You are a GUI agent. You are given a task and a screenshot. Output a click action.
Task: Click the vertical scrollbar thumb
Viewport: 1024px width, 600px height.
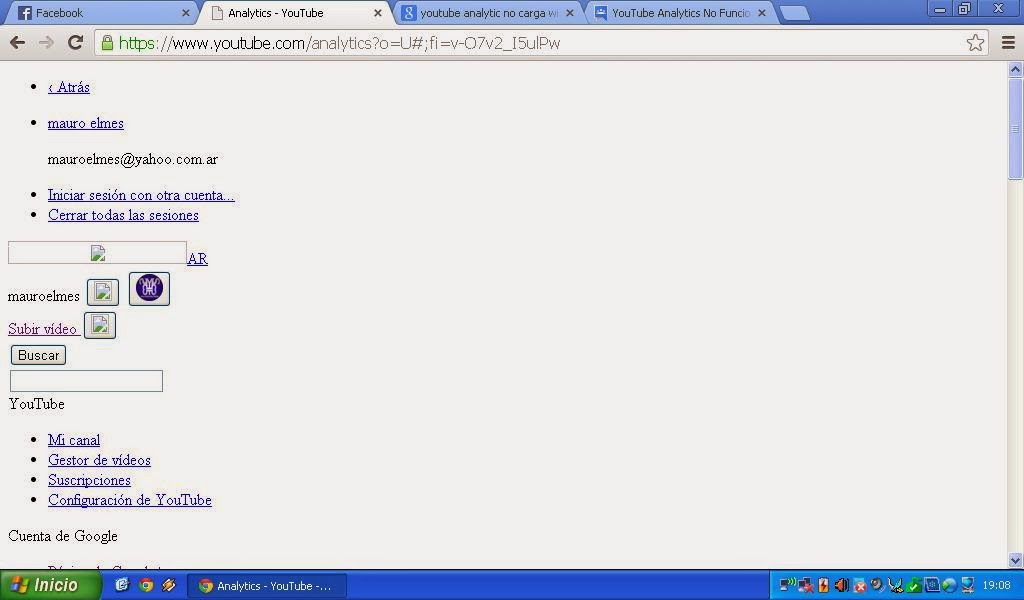[x=1016, y=129]
